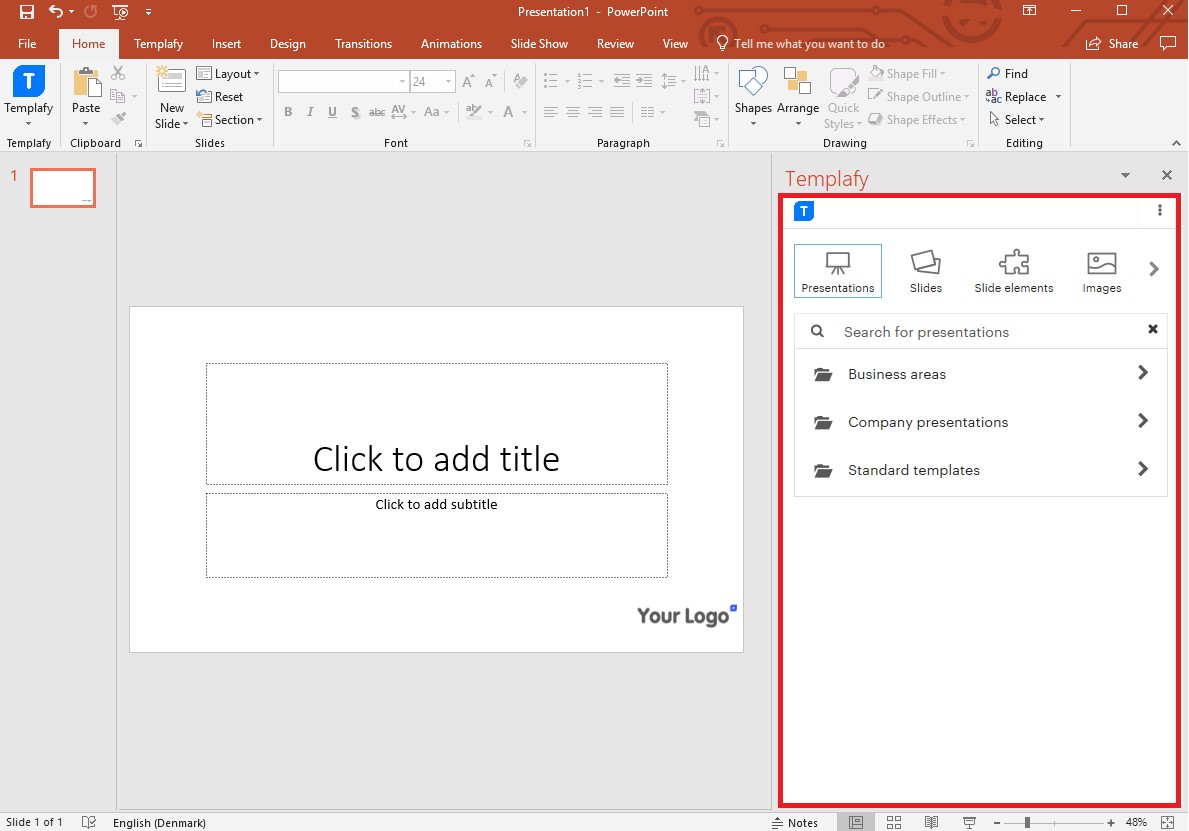
Task: Toggle the Notes pane
Action: point(795,823)
